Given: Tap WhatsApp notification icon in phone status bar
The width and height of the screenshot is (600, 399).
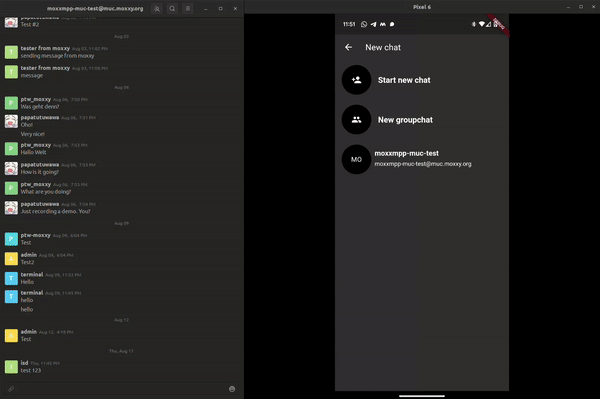Looking at the screenshot, I should tap(364, 24).
